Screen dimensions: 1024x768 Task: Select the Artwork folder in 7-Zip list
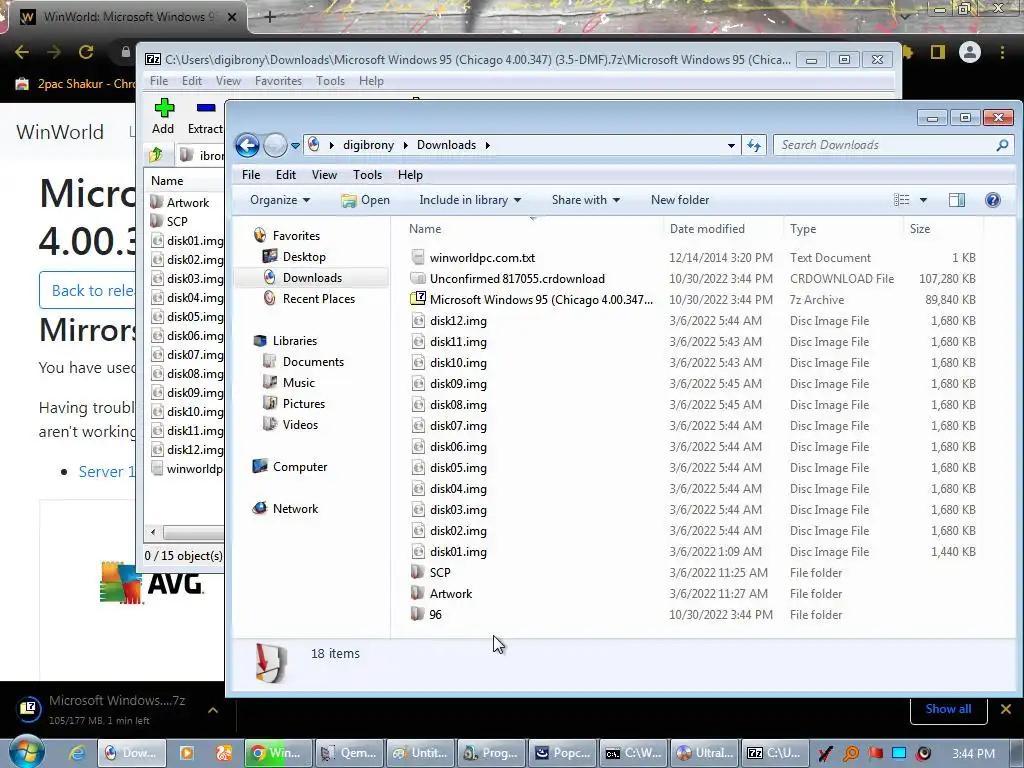(x=180, y=202)
